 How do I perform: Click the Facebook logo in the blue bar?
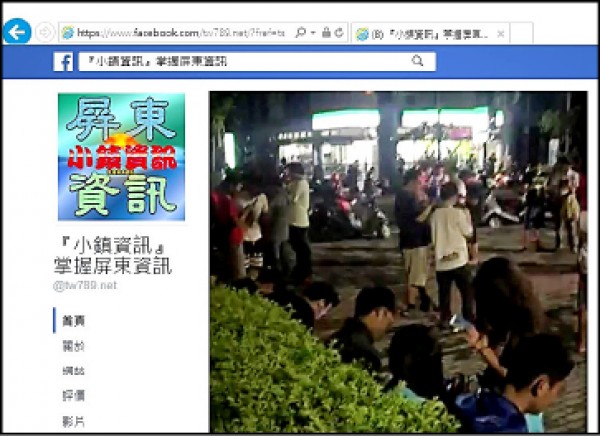63,62
